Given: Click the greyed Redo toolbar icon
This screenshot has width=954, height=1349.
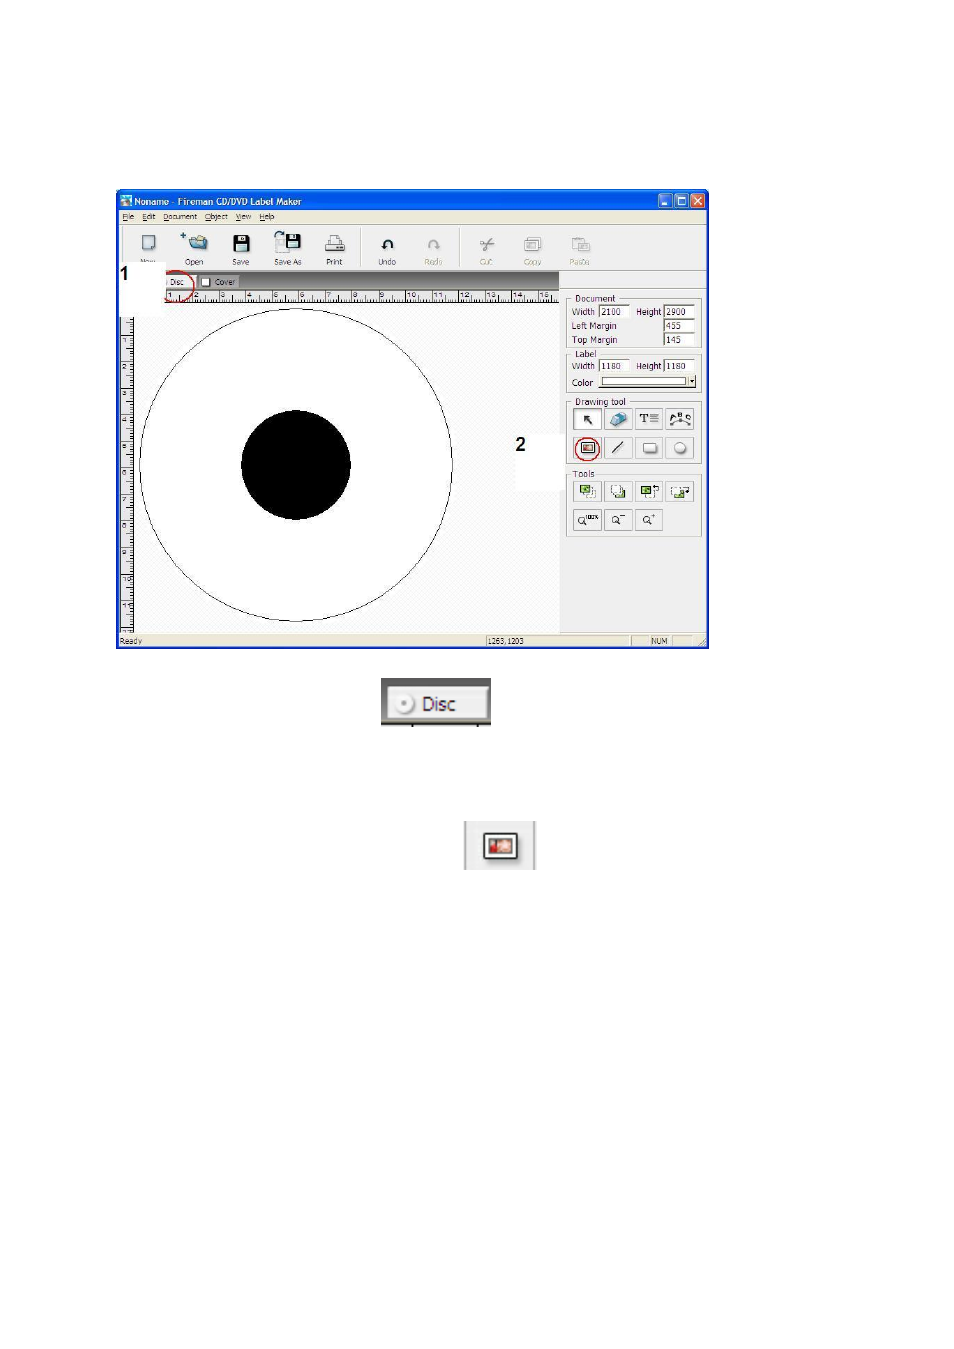Looking at the screenshot, I should click(433, 244).
